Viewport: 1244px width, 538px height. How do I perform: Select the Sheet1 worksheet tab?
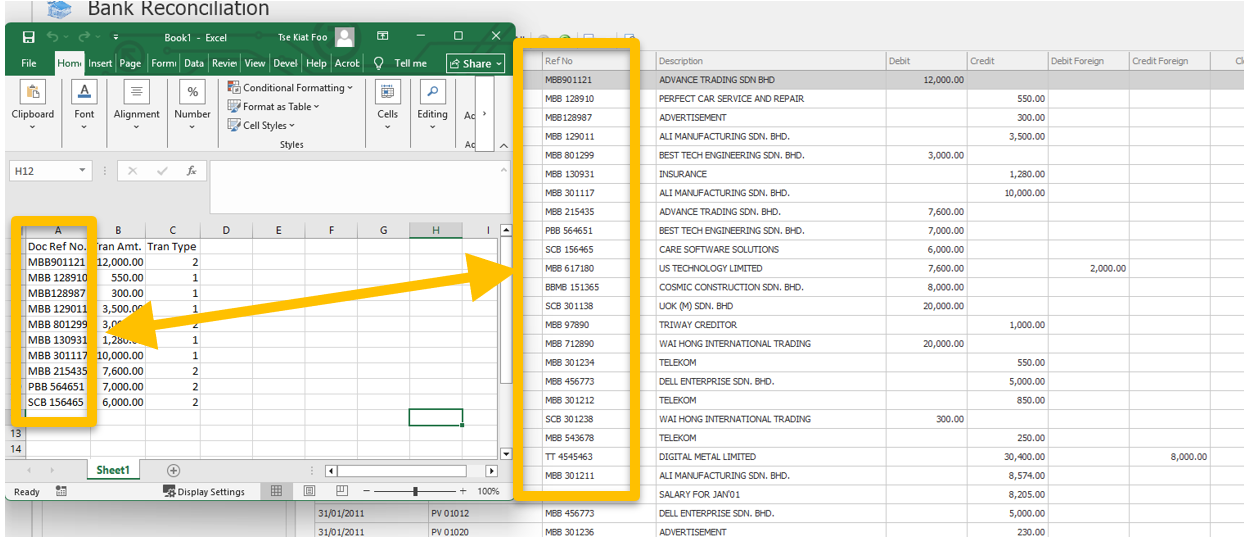[113, 470]
